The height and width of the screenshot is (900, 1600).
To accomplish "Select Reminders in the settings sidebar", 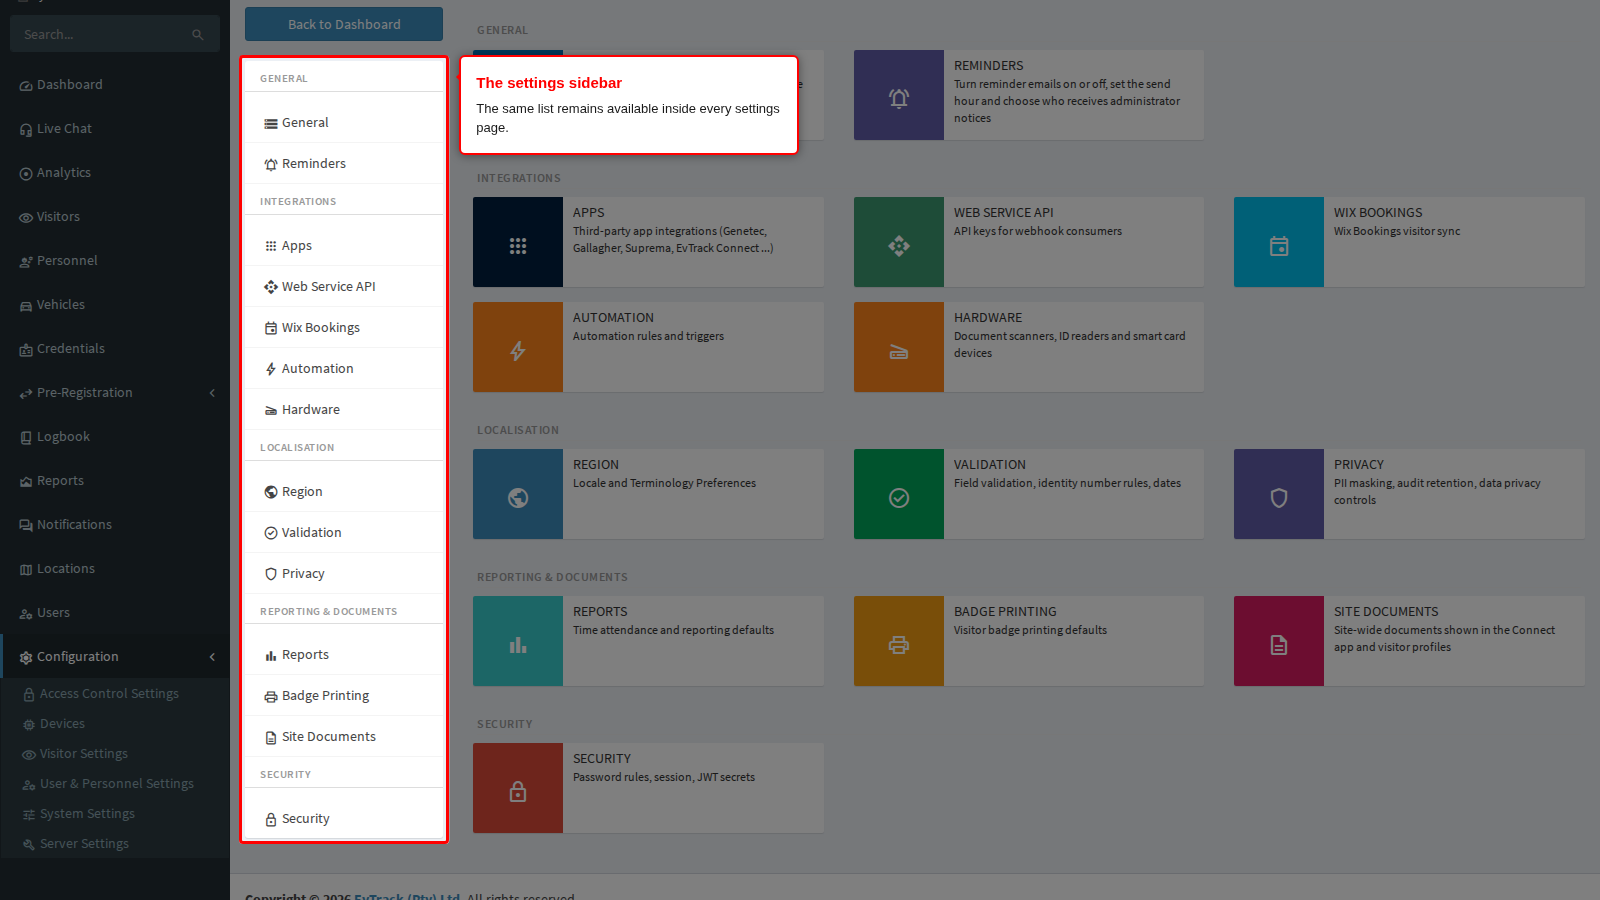I will click(344, 163).
